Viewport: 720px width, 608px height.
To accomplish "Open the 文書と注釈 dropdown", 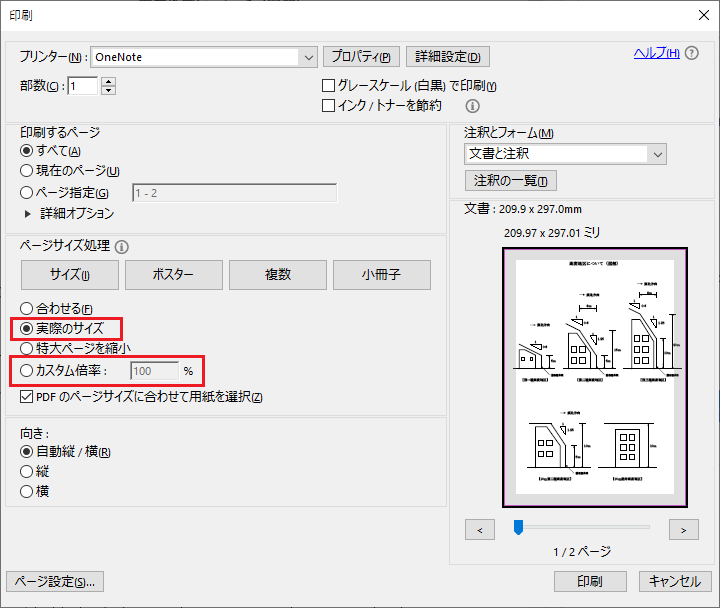I will [x=658, y=154].
